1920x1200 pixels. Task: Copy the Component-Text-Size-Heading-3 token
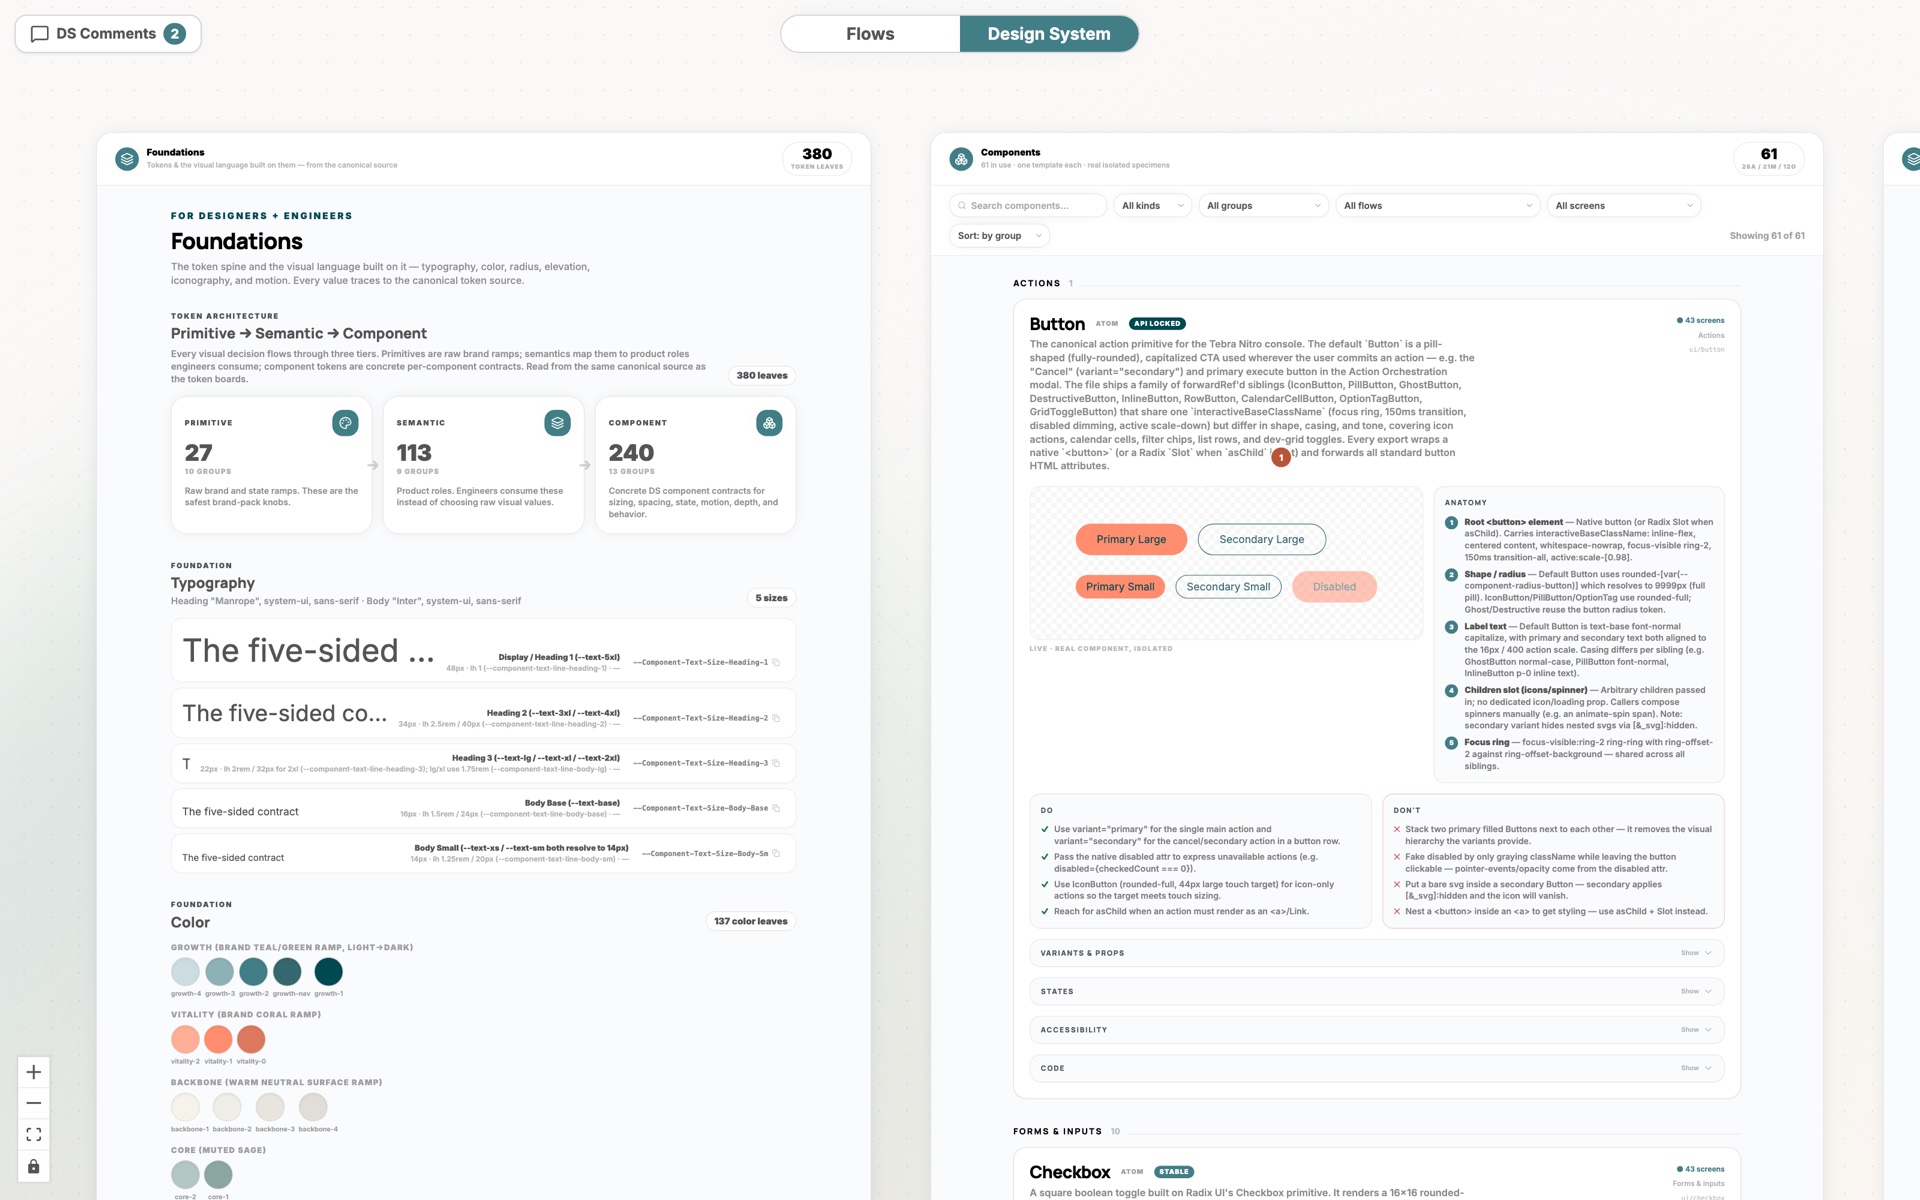click(x=776, y=763)
